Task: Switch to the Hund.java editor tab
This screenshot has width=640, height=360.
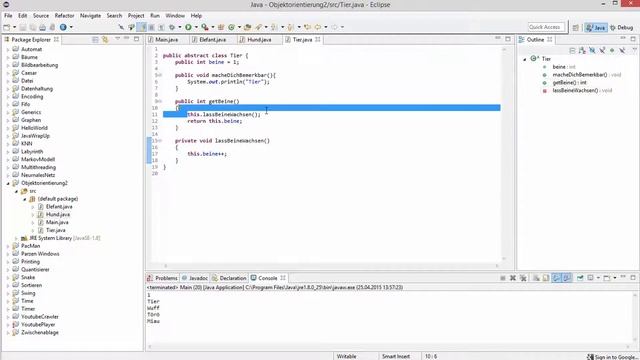Action: [259, 40]
